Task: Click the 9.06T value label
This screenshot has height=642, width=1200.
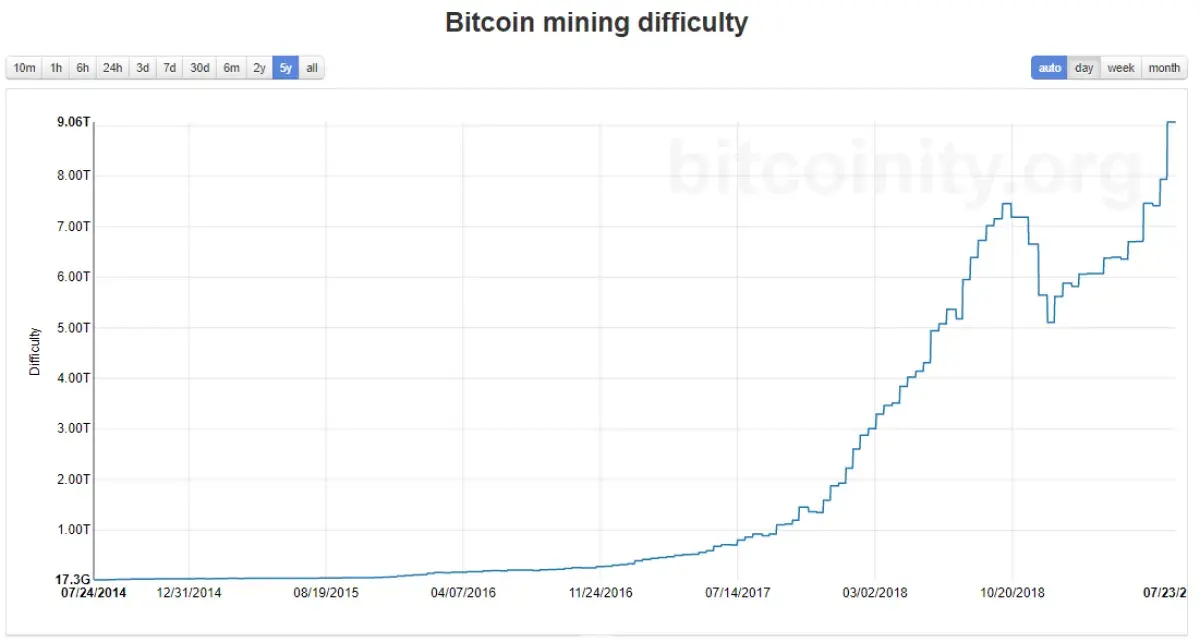Action: (x=71, y=120)
